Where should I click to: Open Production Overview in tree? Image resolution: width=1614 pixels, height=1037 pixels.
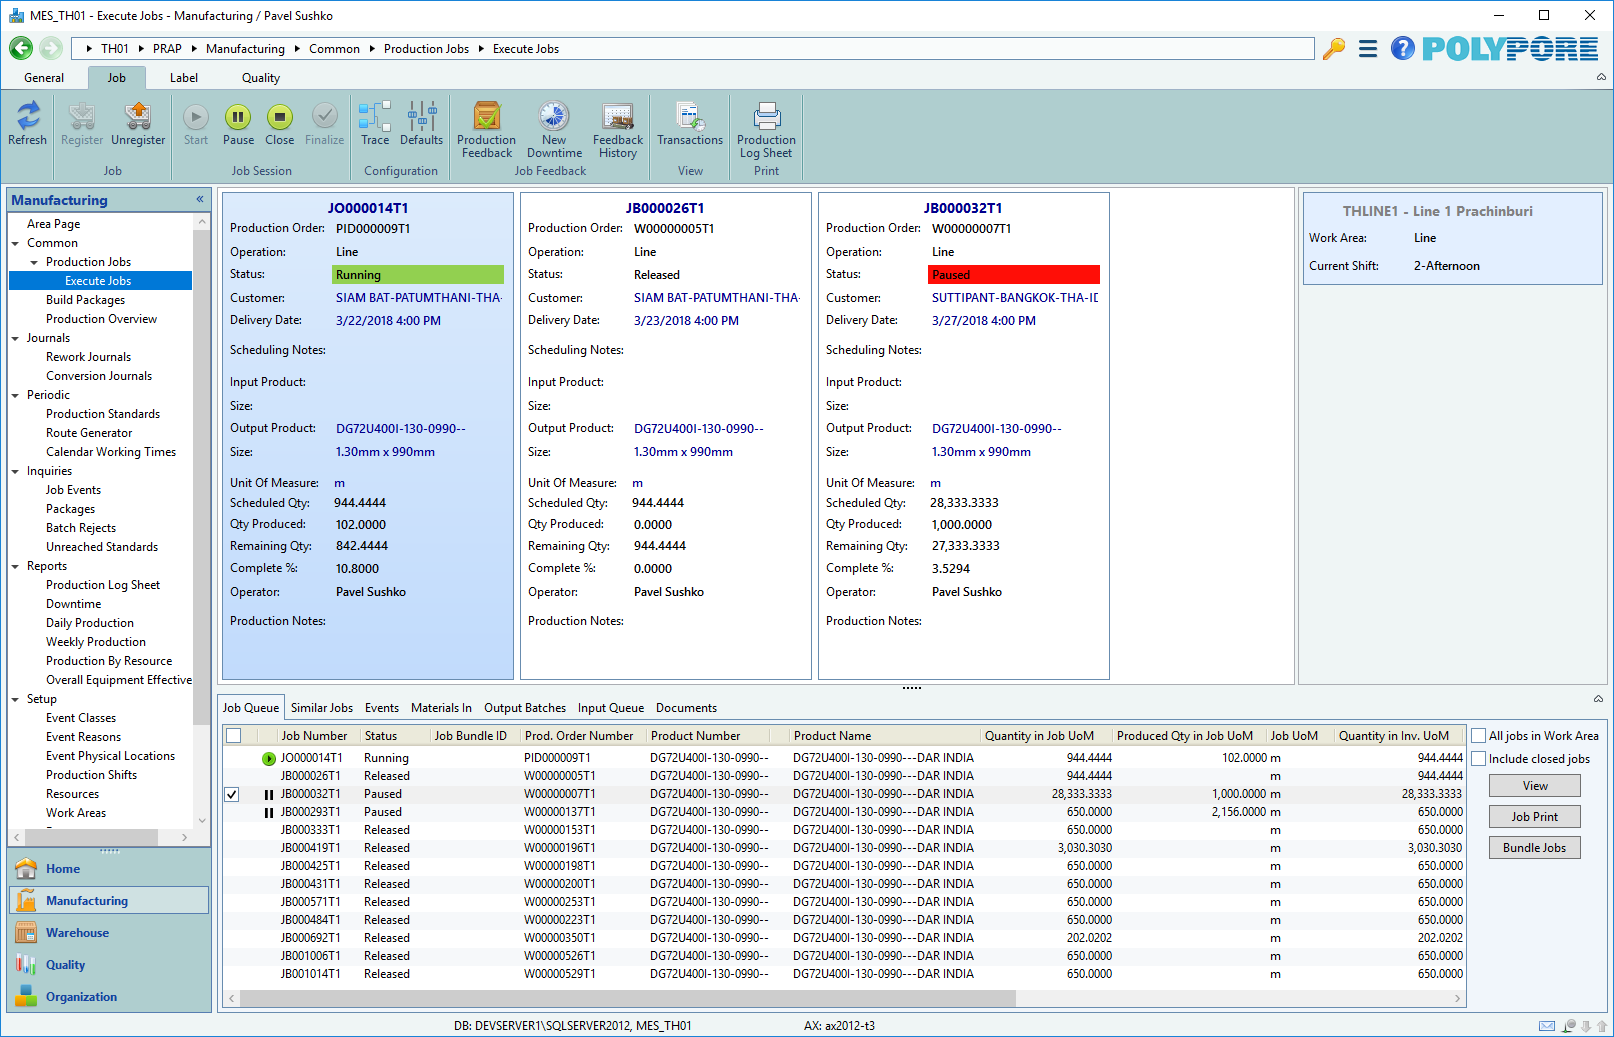[x=101, y=319]
